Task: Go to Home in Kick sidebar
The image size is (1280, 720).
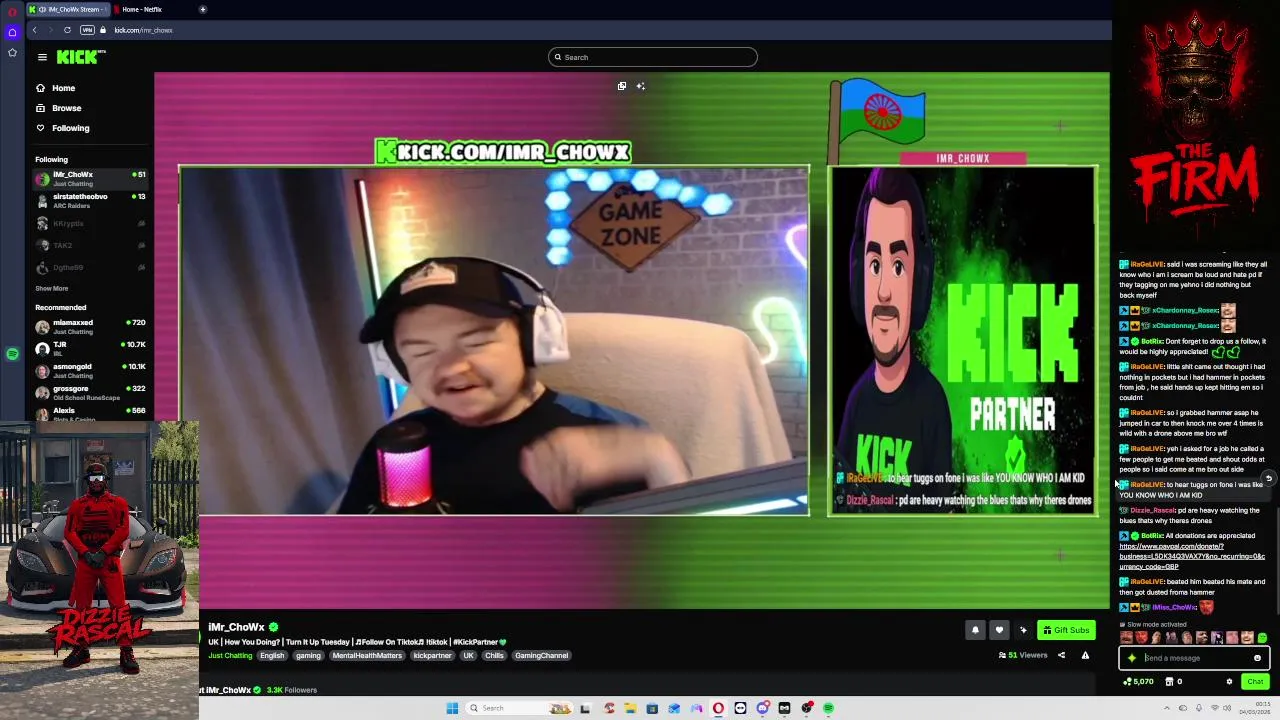Action: tap(56, 88)
